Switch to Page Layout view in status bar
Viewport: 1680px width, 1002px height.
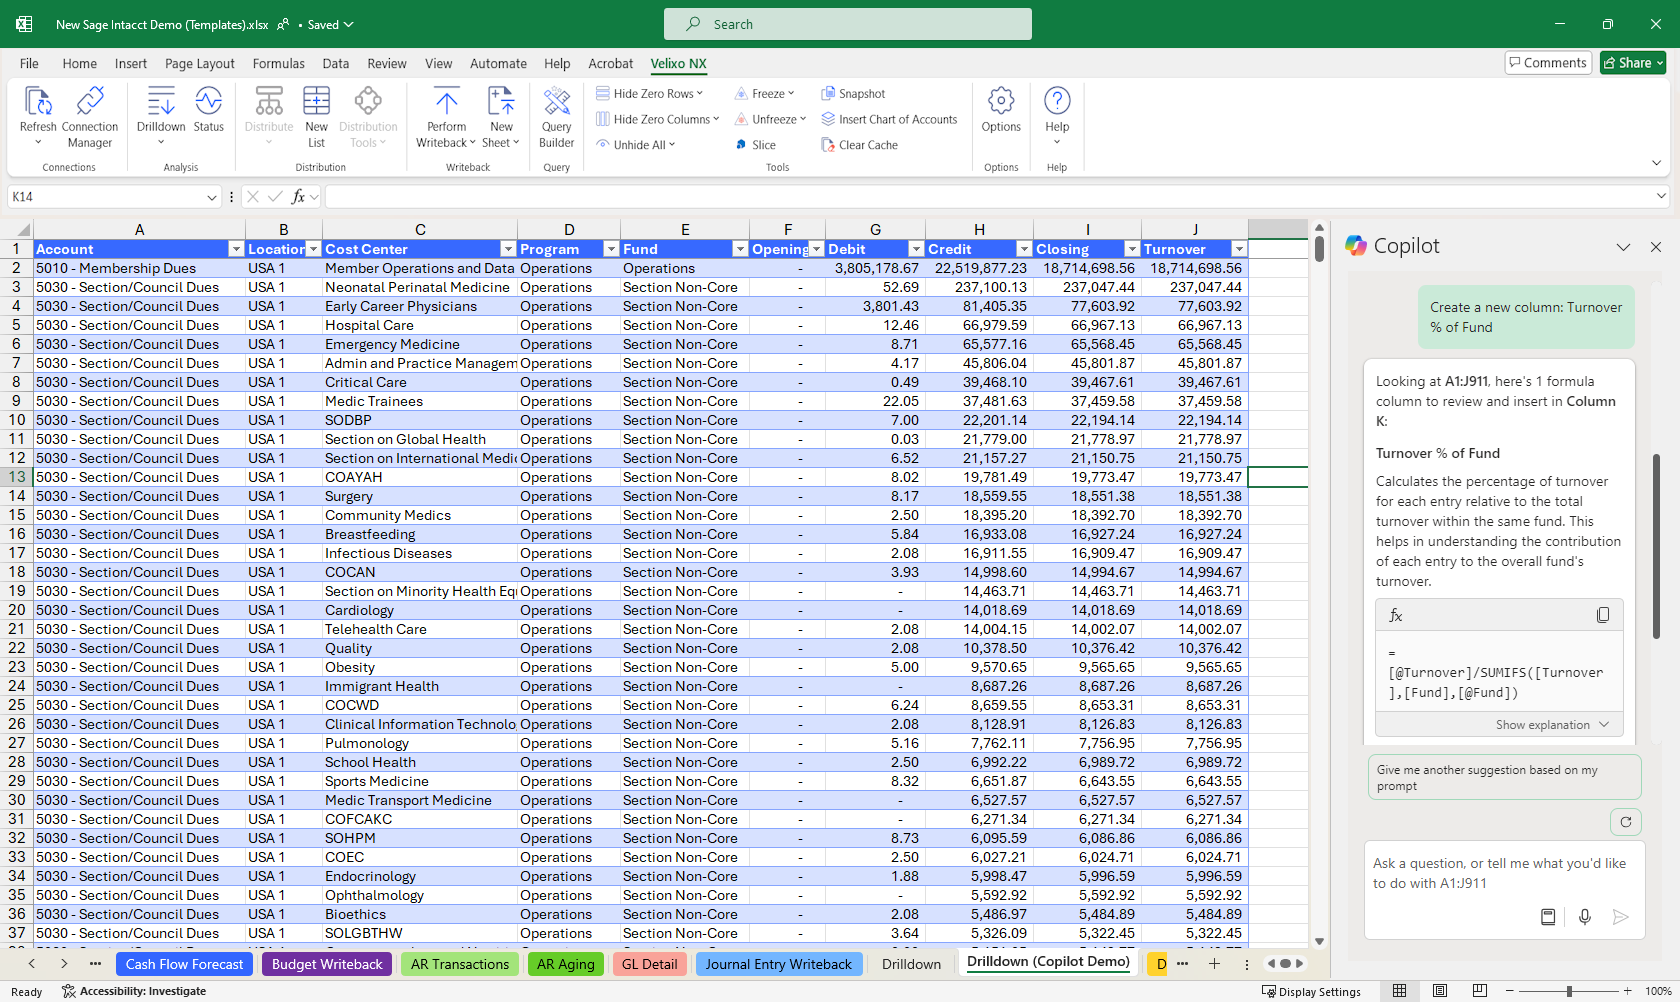[x=1439, y=991]
